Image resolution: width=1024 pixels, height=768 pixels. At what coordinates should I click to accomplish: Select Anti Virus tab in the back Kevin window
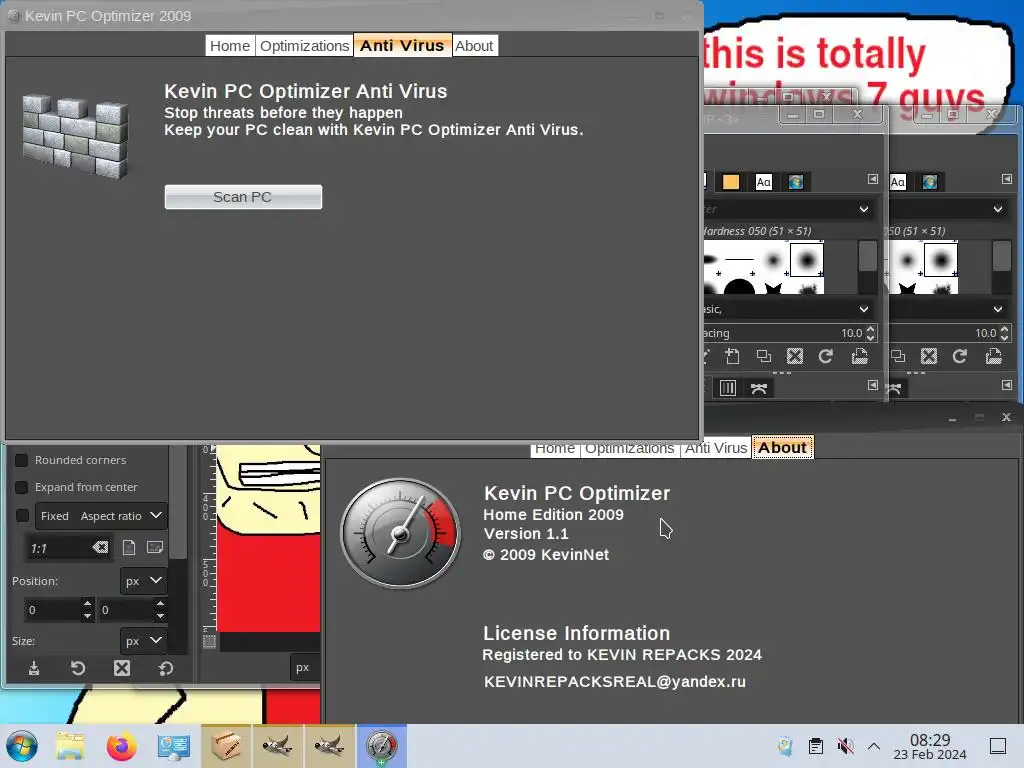[x=716, y=448]
